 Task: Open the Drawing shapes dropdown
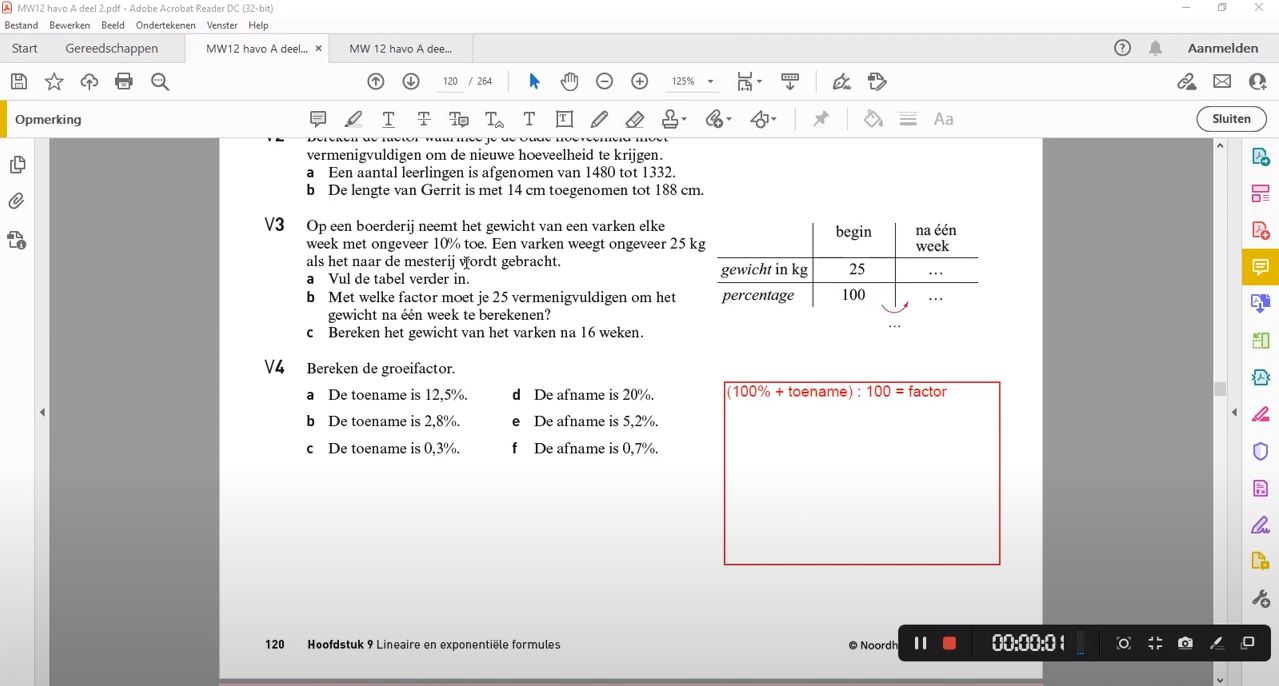coord(763,119)
